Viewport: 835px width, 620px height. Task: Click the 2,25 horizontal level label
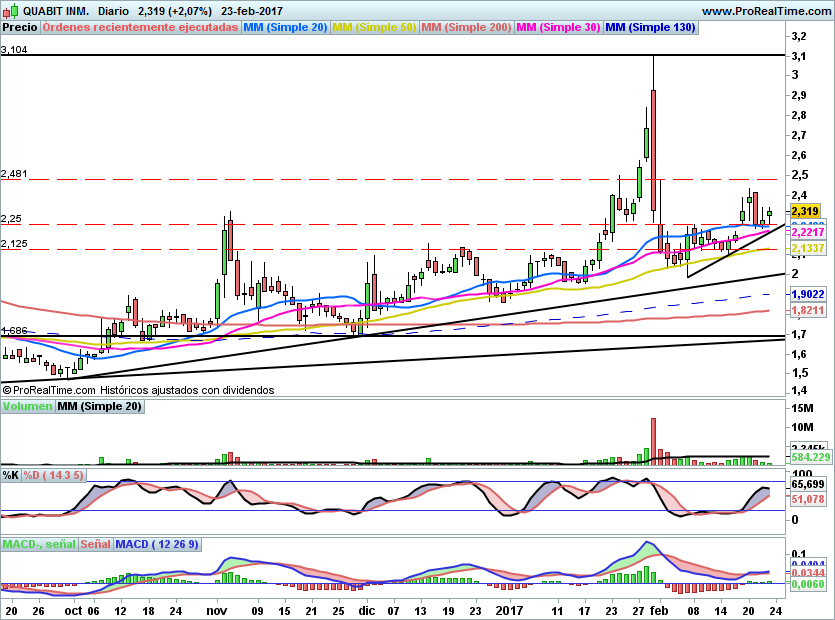pyautogui.click(x=11, y=218)
